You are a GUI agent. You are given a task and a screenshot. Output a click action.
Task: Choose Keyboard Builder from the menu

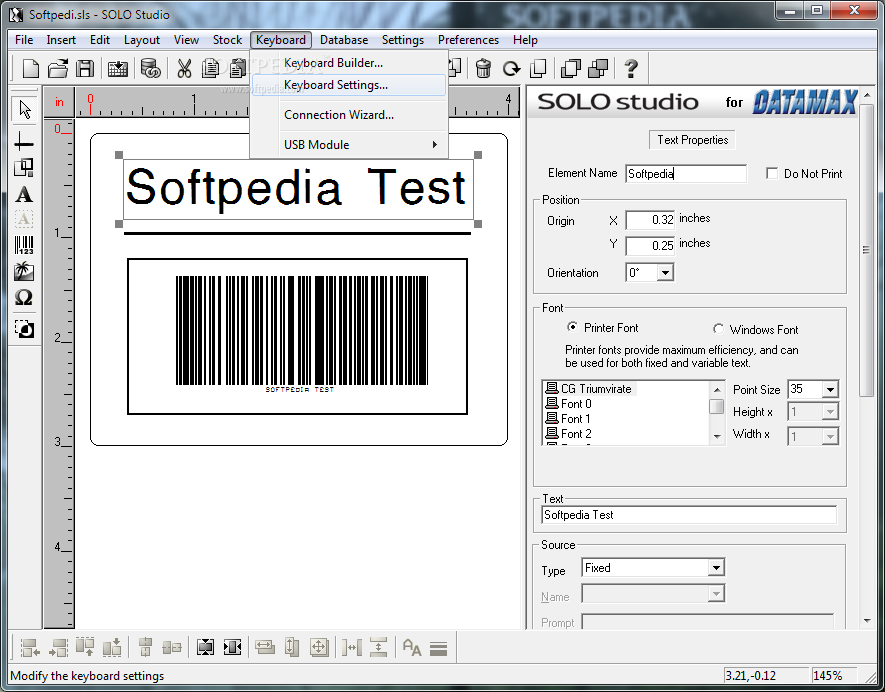(349, 63)
